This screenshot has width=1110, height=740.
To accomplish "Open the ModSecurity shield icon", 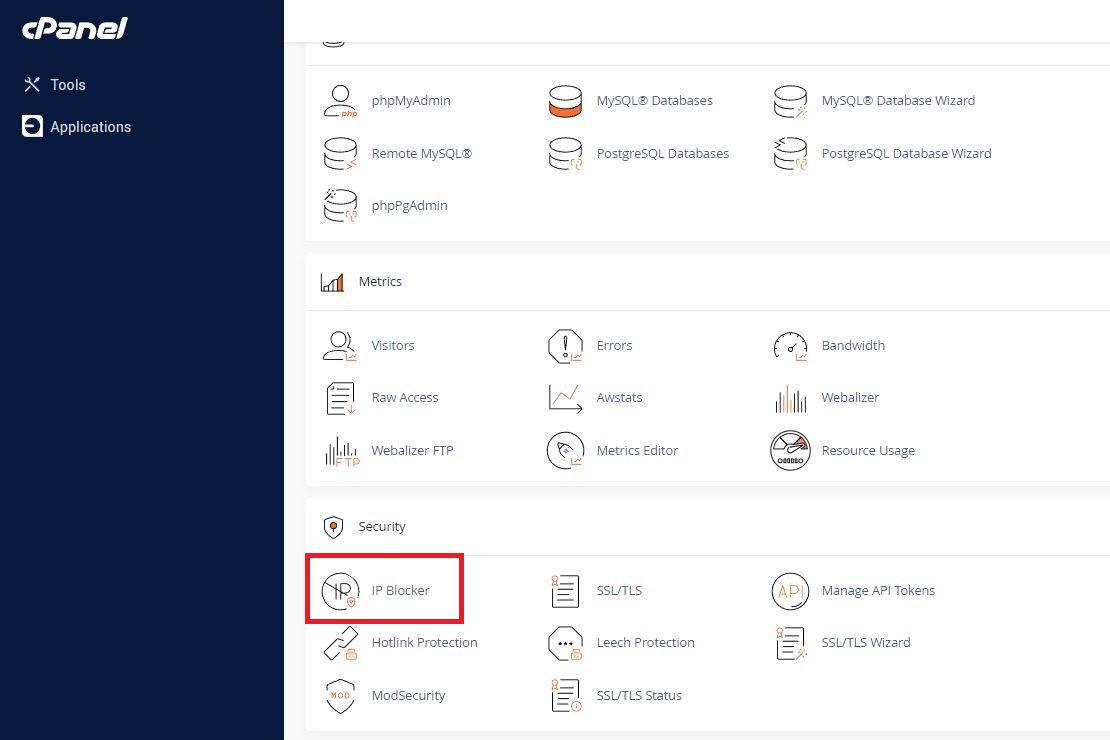I will click(x=341, y=695).
